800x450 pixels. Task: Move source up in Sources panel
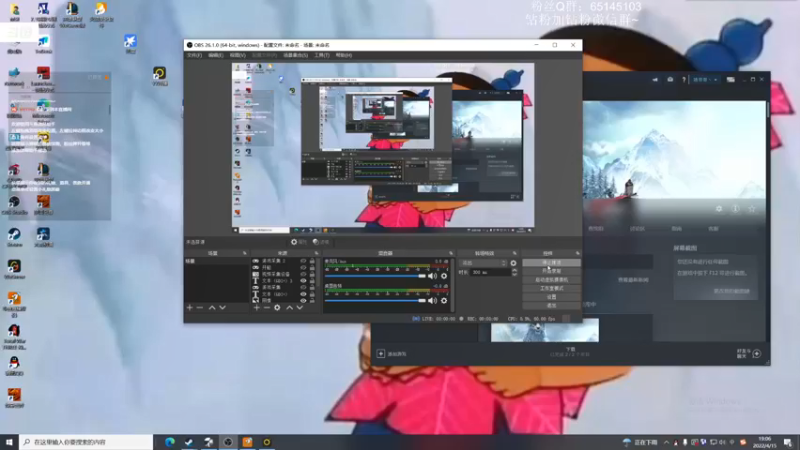click(289, 308)
